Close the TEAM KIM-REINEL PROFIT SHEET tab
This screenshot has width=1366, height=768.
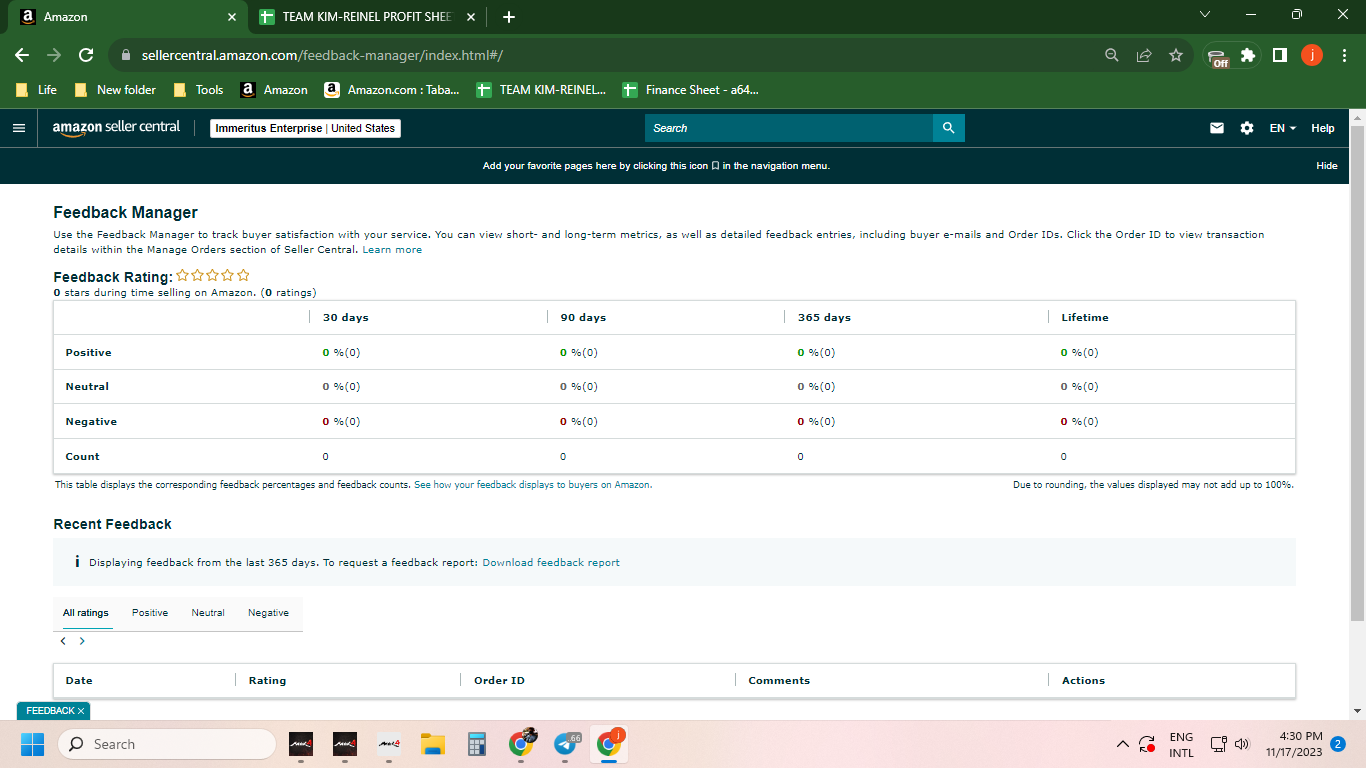click(470, 17)
